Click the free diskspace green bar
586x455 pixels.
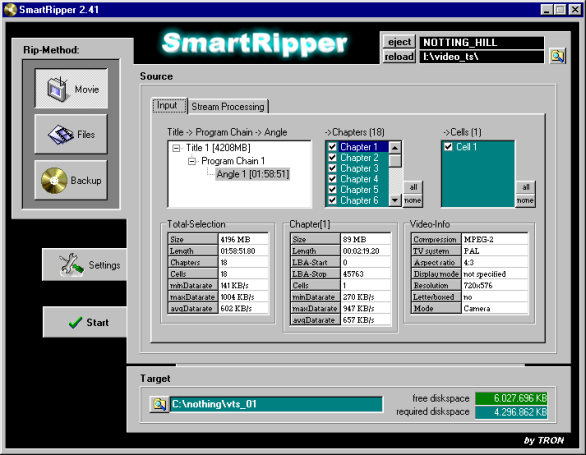[511, 399]
